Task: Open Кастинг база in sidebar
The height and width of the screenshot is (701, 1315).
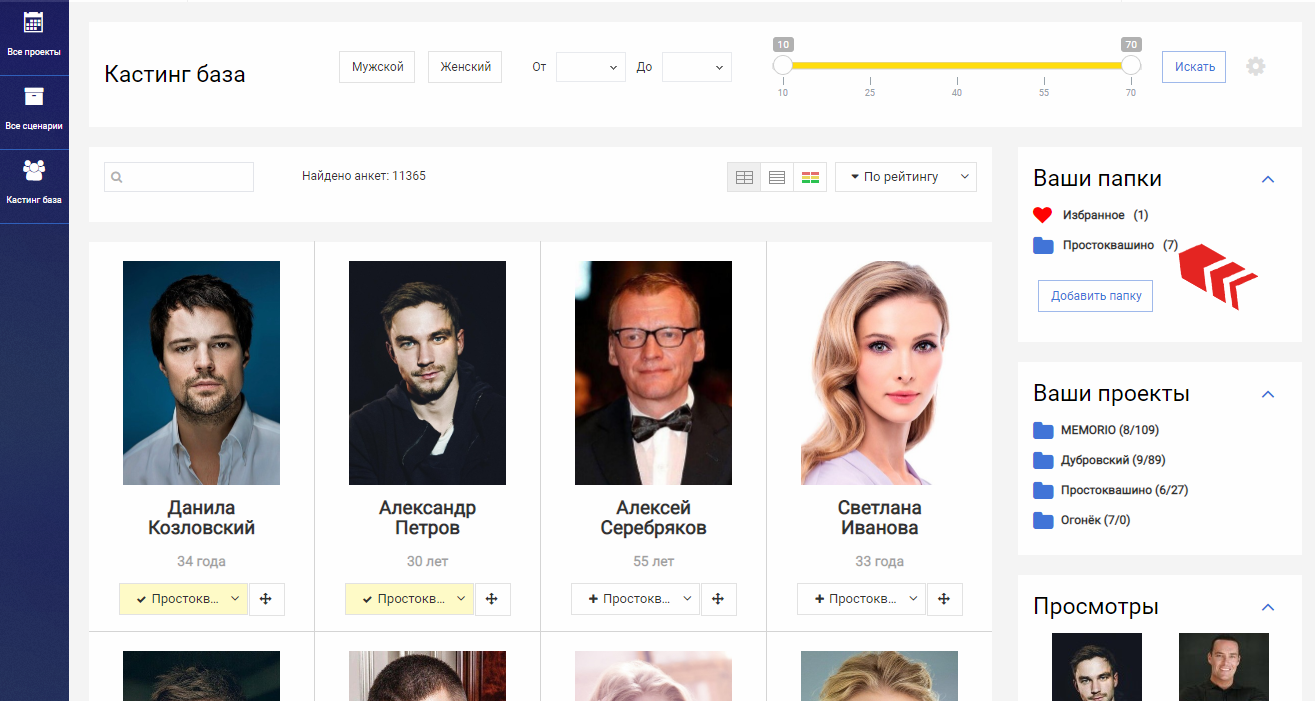Action: pos(34,185)
